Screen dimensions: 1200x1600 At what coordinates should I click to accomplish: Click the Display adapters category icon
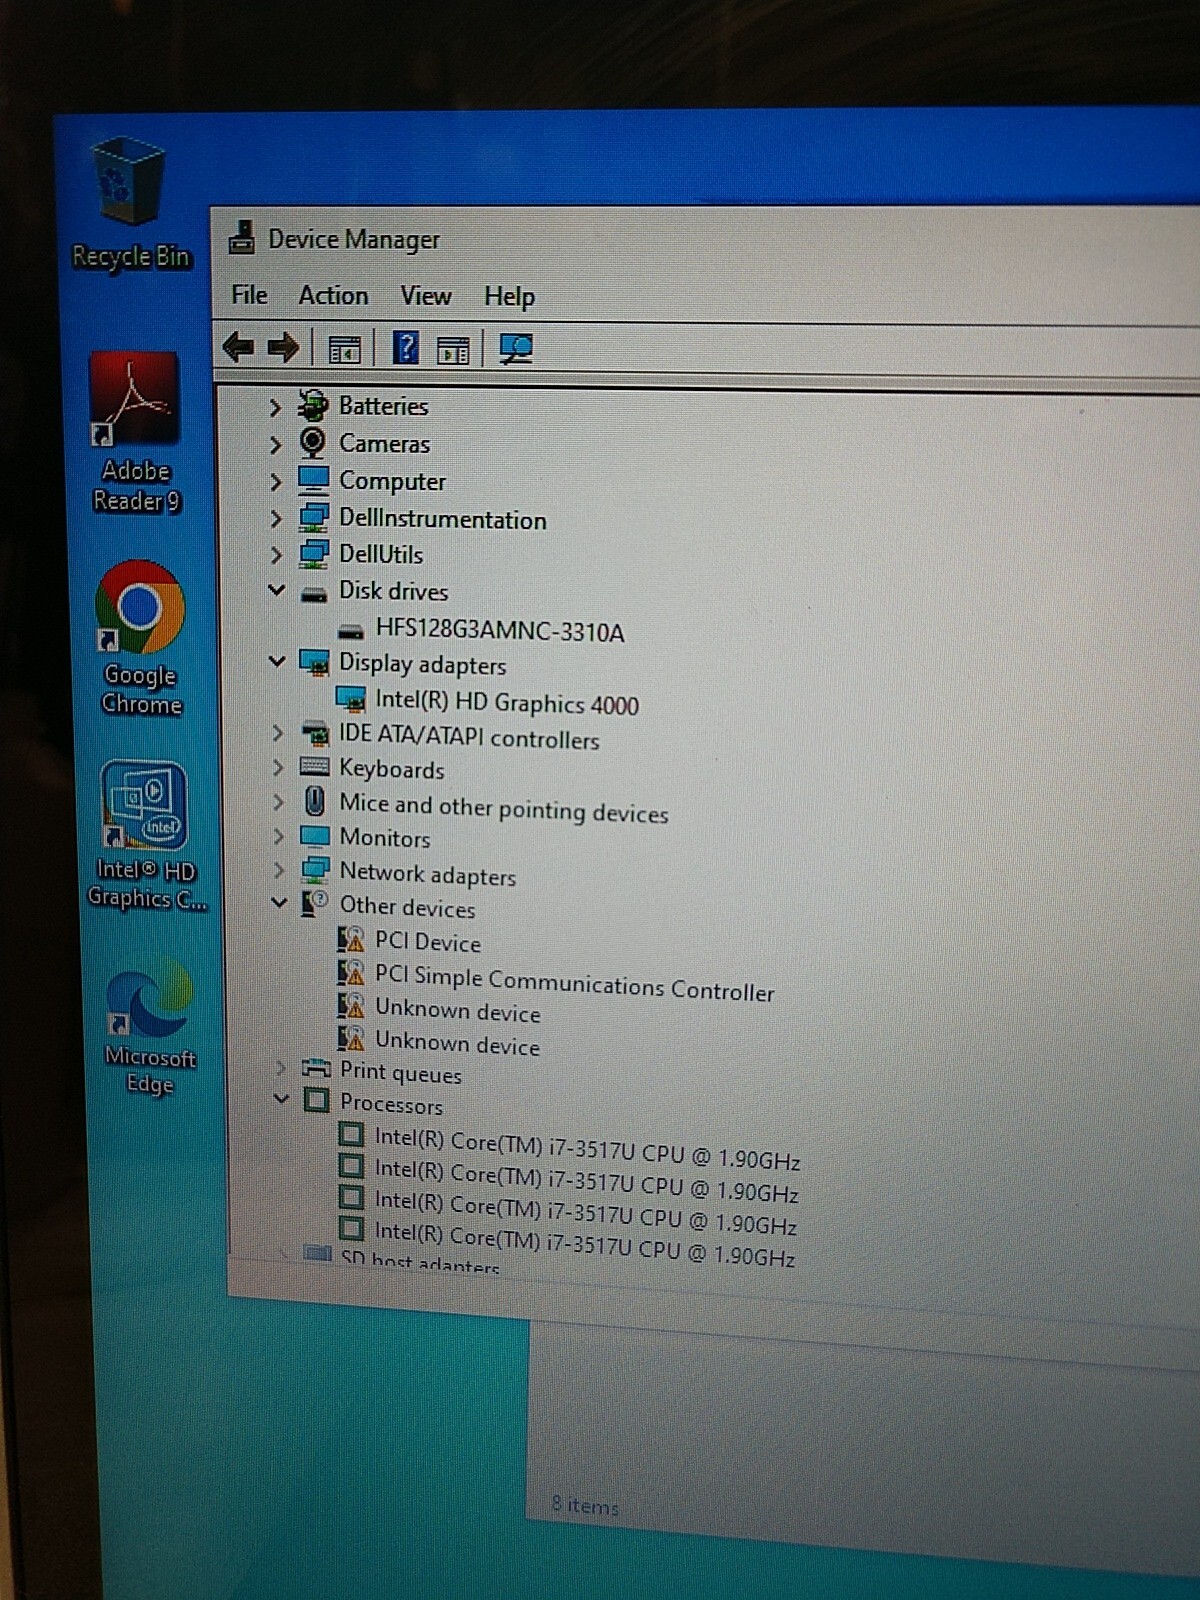[x=315, y=663]
